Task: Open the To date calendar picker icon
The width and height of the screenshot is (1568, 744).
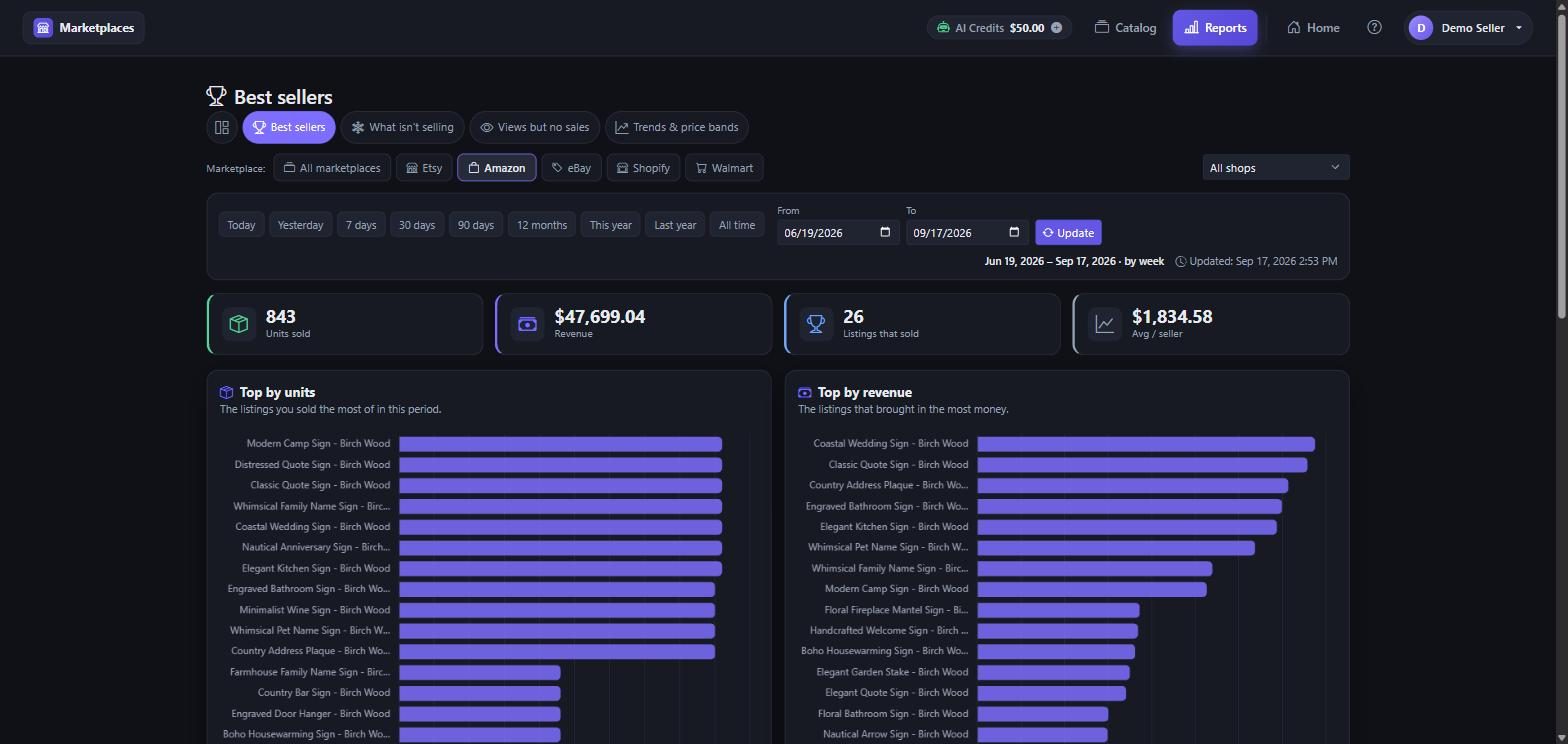Action: click(1014, 233)
